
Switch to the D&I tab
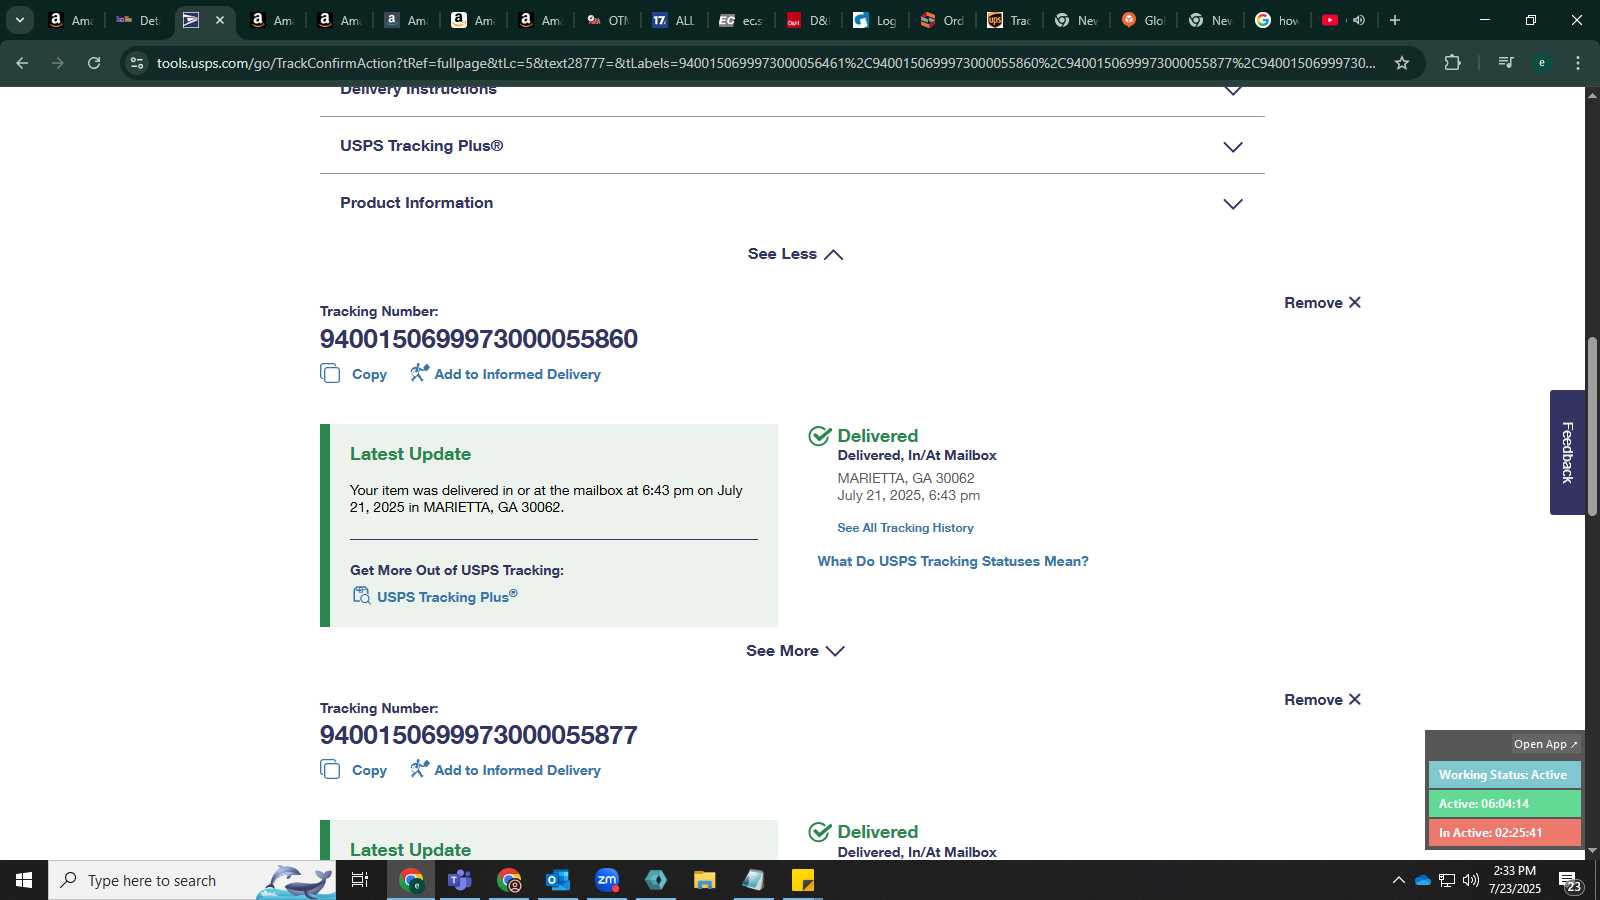pyautogui.click(x=807, y=20)
